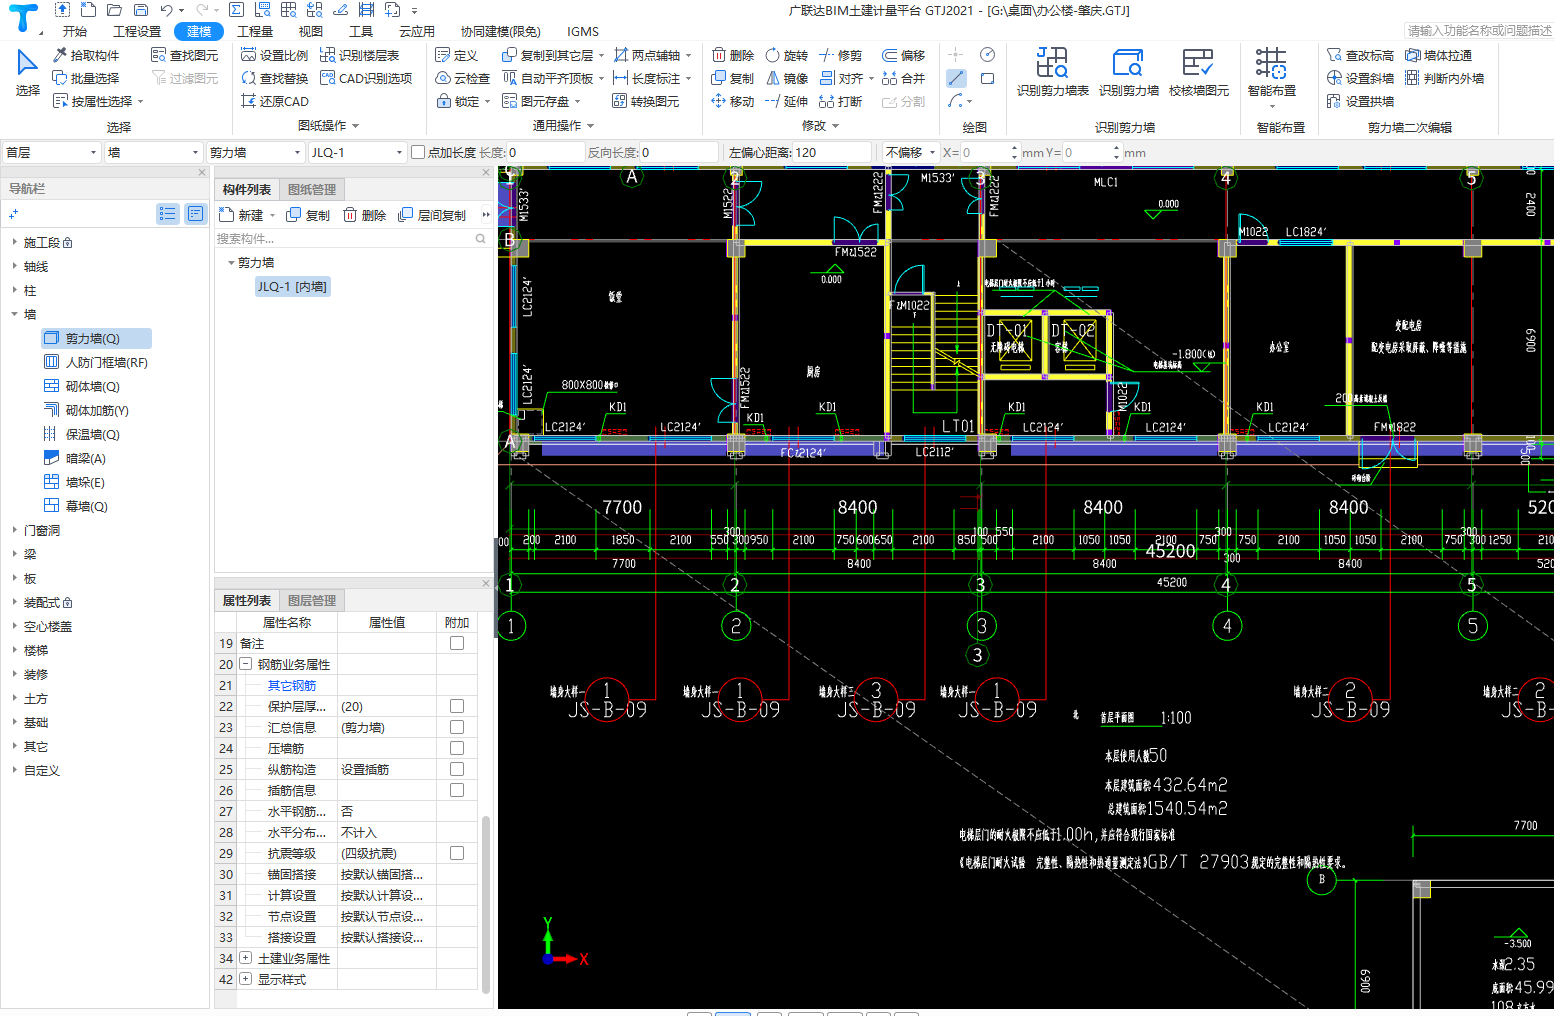Toggle 压墙筋 row attach checkbox
Image resolution: width=1554 pixels, height=1016 pixels.
pyautogui.click(x=457, y=748)
